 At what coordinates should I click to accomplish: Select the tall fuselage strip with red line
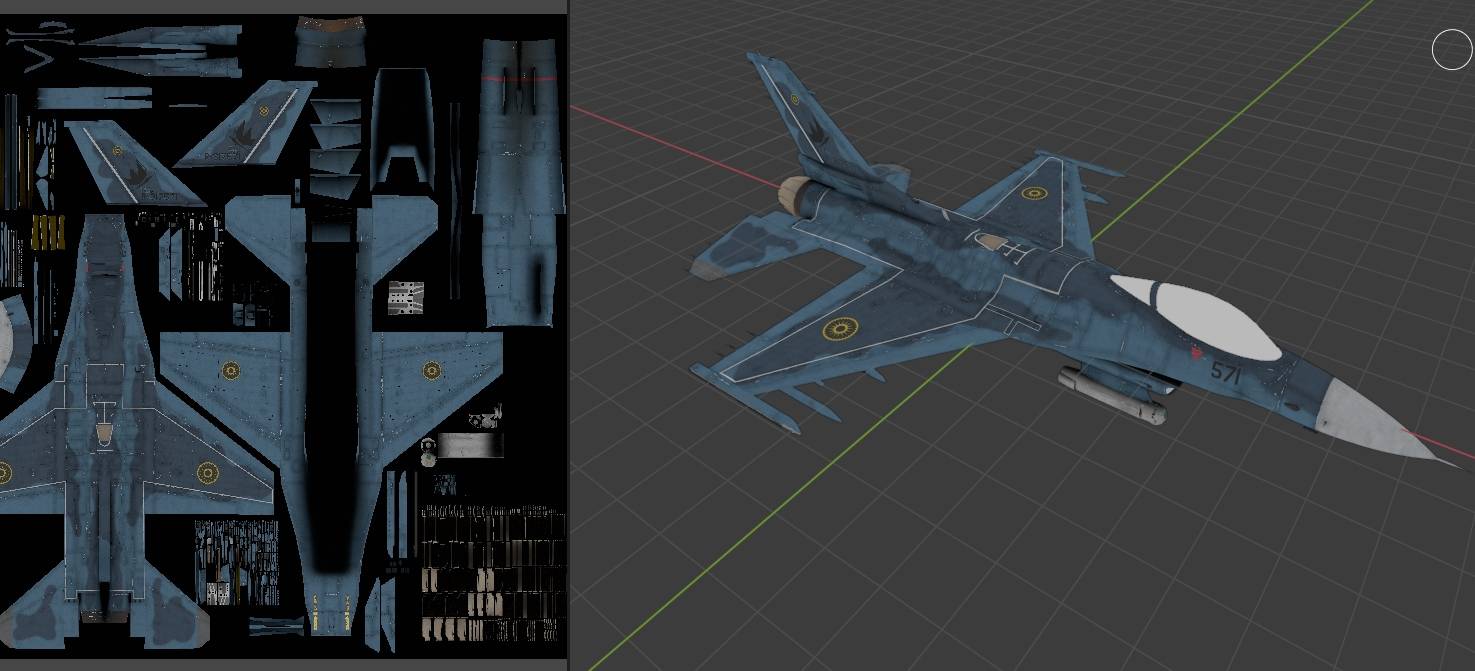[518, 180]
